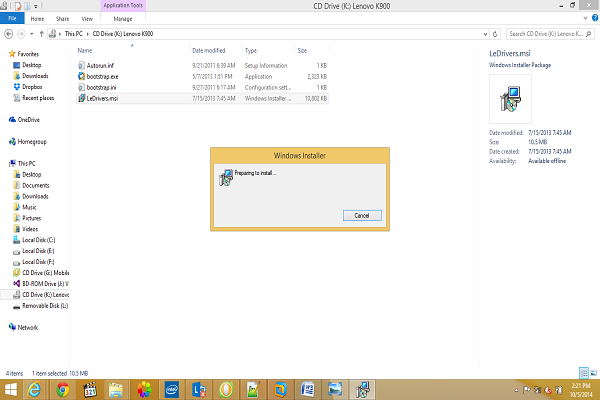The height and width of the screenshot is (400, 600).
Task: Open Lync on the taskbar
Action: (x=199, y=390)
